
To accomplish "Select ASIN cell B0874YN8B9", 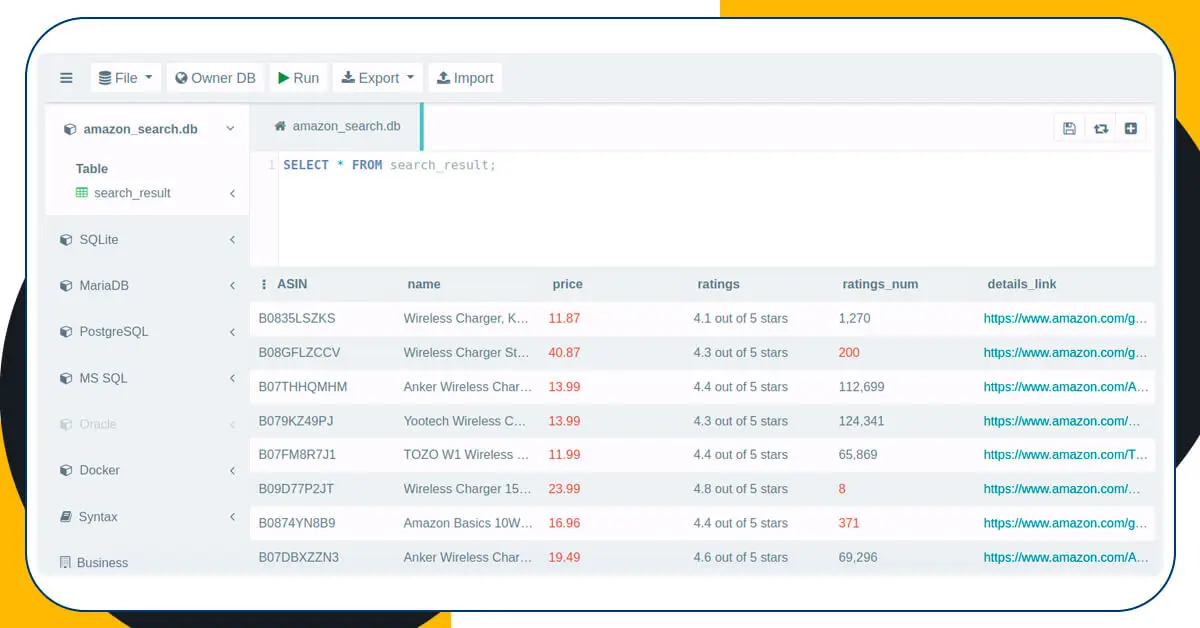I will [x=297, y=523].
